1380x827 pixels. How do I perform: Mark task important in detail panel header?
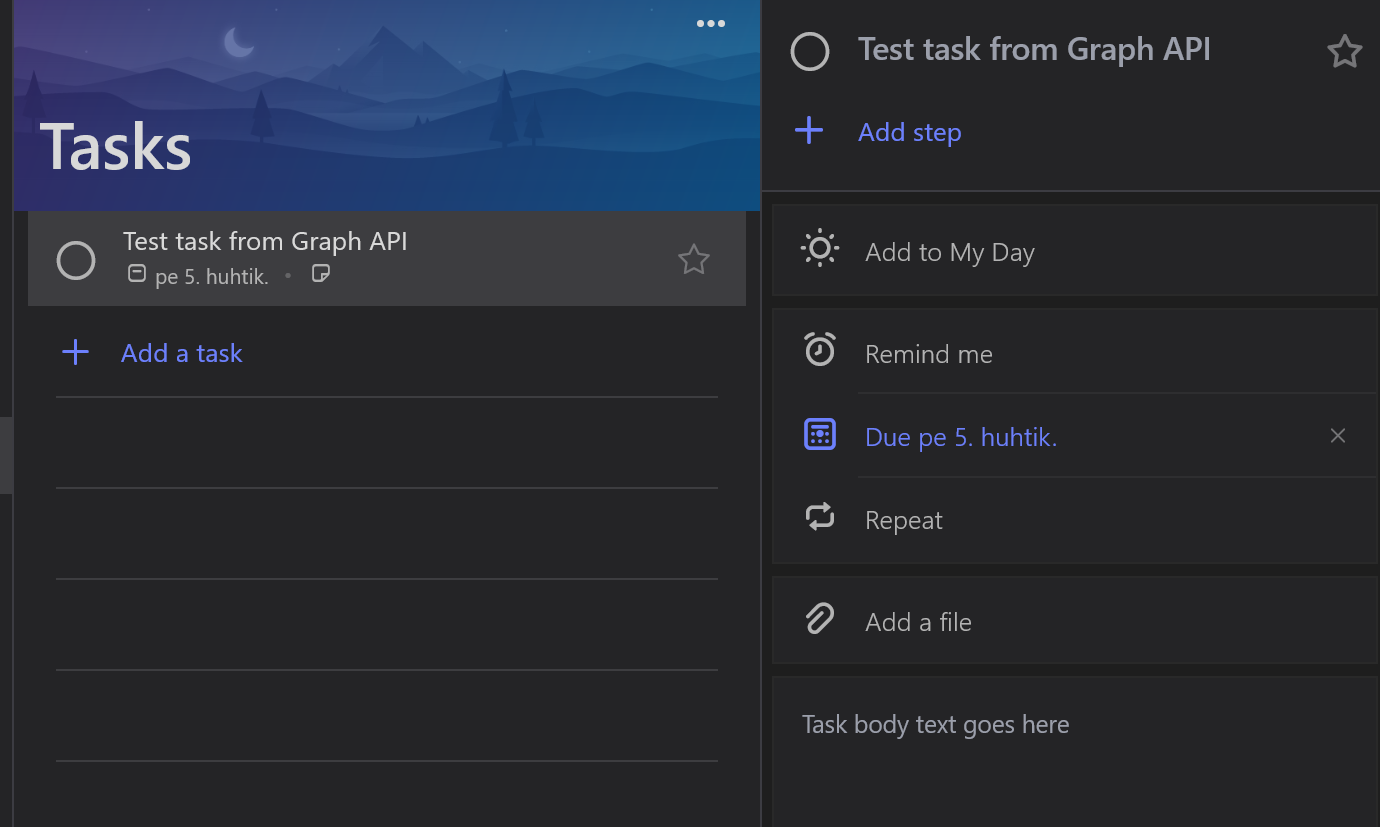[1343, 51]
